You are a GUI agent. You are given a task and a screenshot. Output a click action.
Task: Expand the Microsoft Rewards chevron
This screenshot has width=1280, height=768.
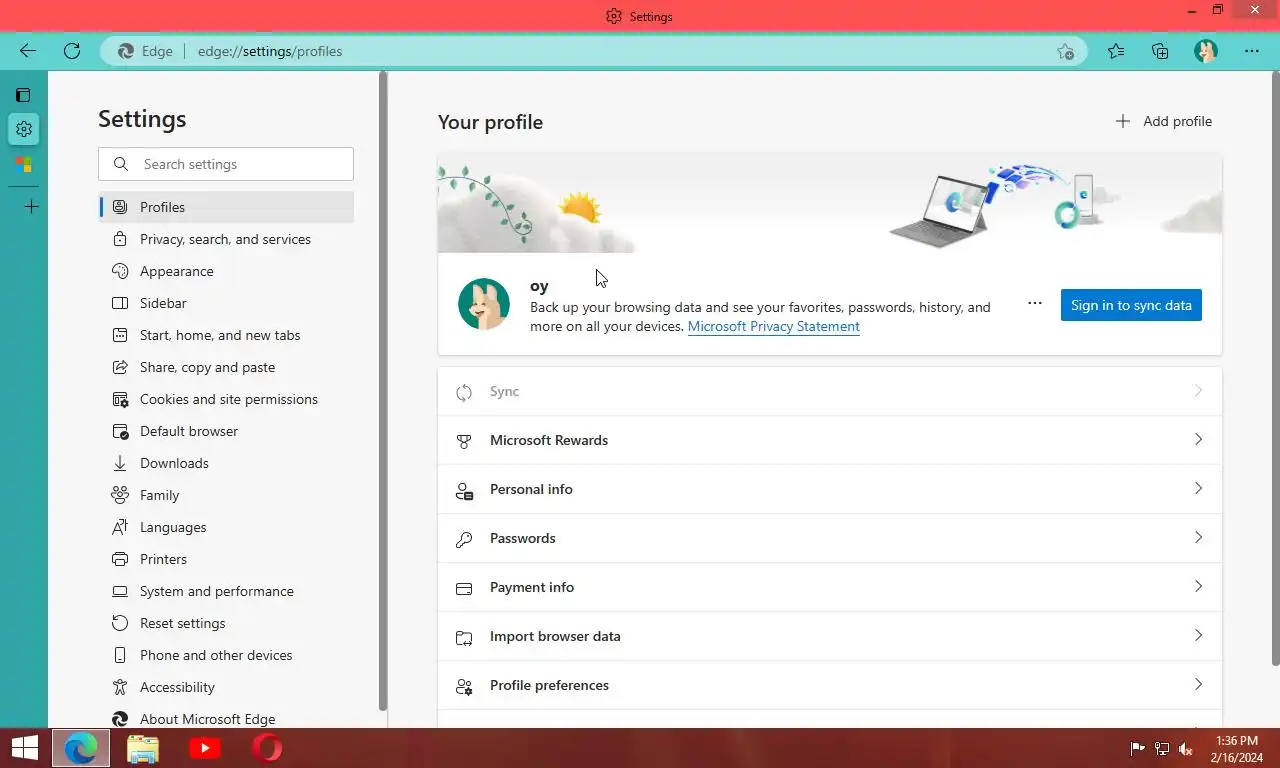click(x=1198, y=440)
